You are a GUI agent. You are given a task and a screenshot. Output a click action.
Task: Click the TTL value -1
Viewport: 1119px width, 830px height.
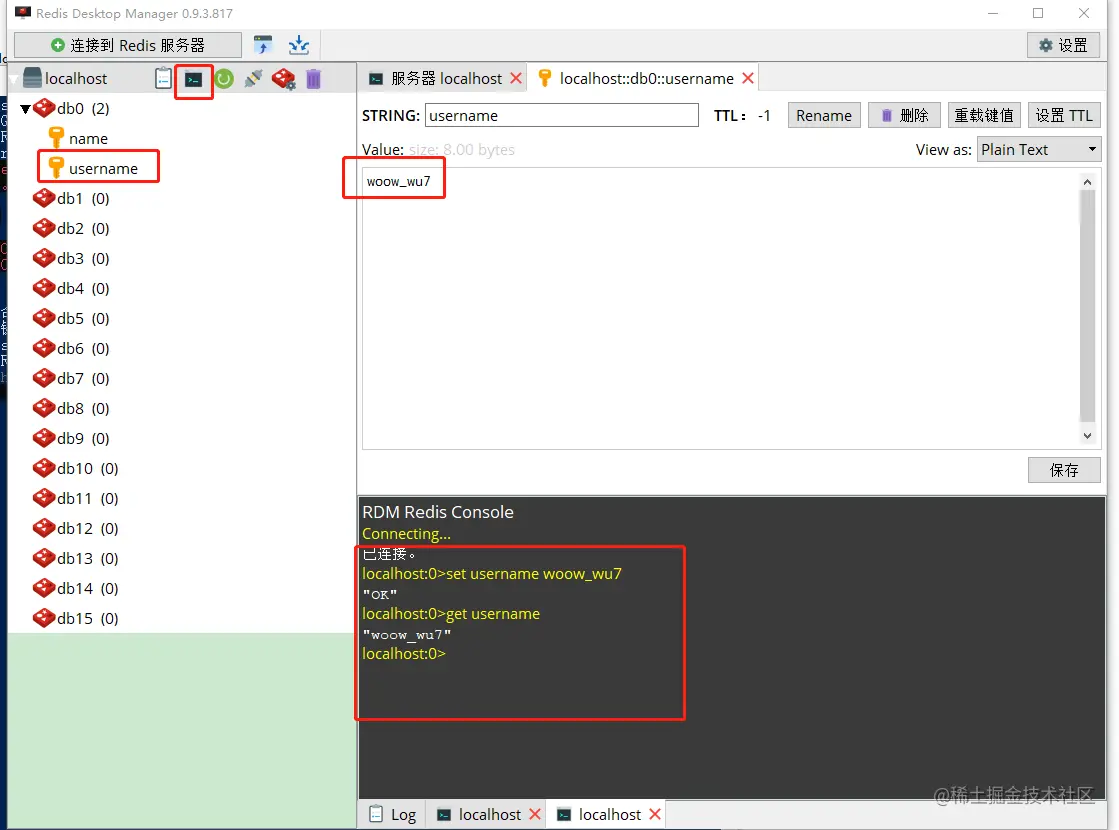point(764,116)
